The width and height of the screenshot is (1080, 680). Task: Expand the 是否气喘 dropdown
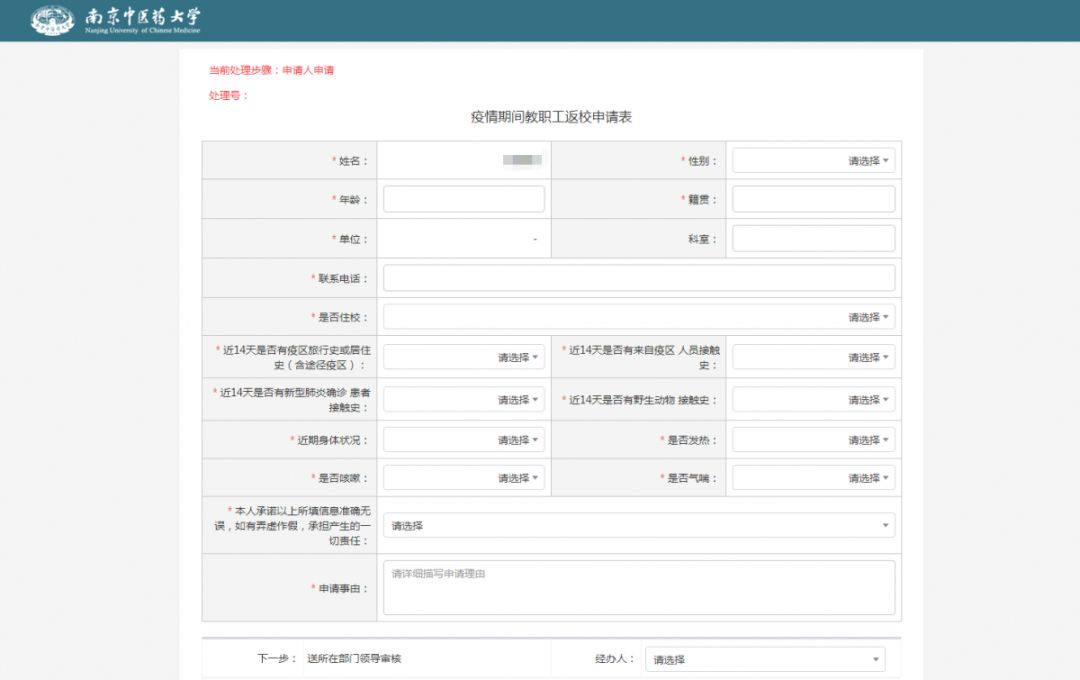point(813,478)
